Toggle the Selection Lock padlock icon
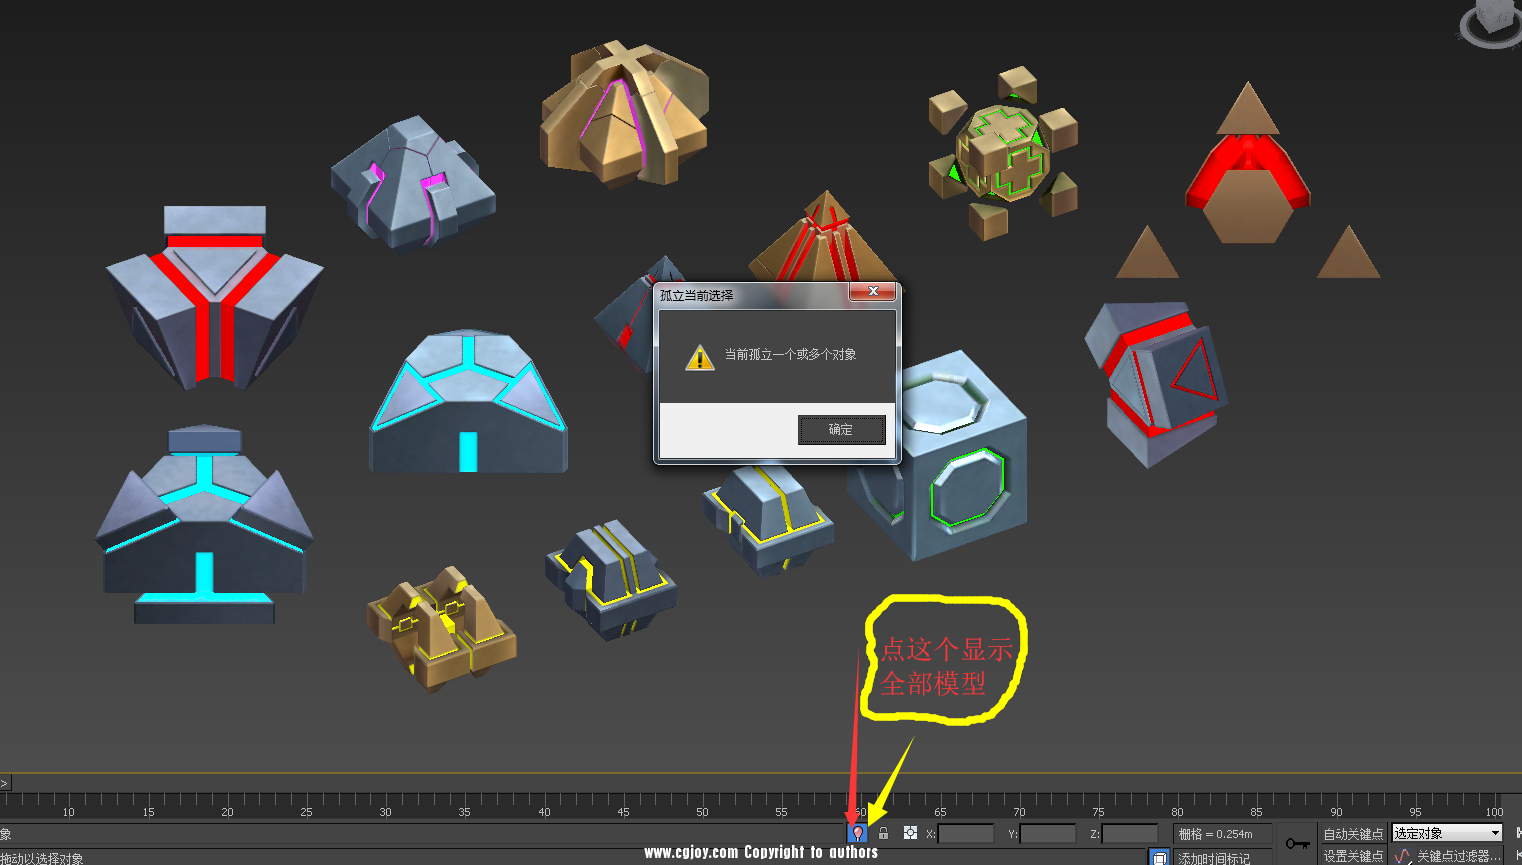 pos(883,833)
